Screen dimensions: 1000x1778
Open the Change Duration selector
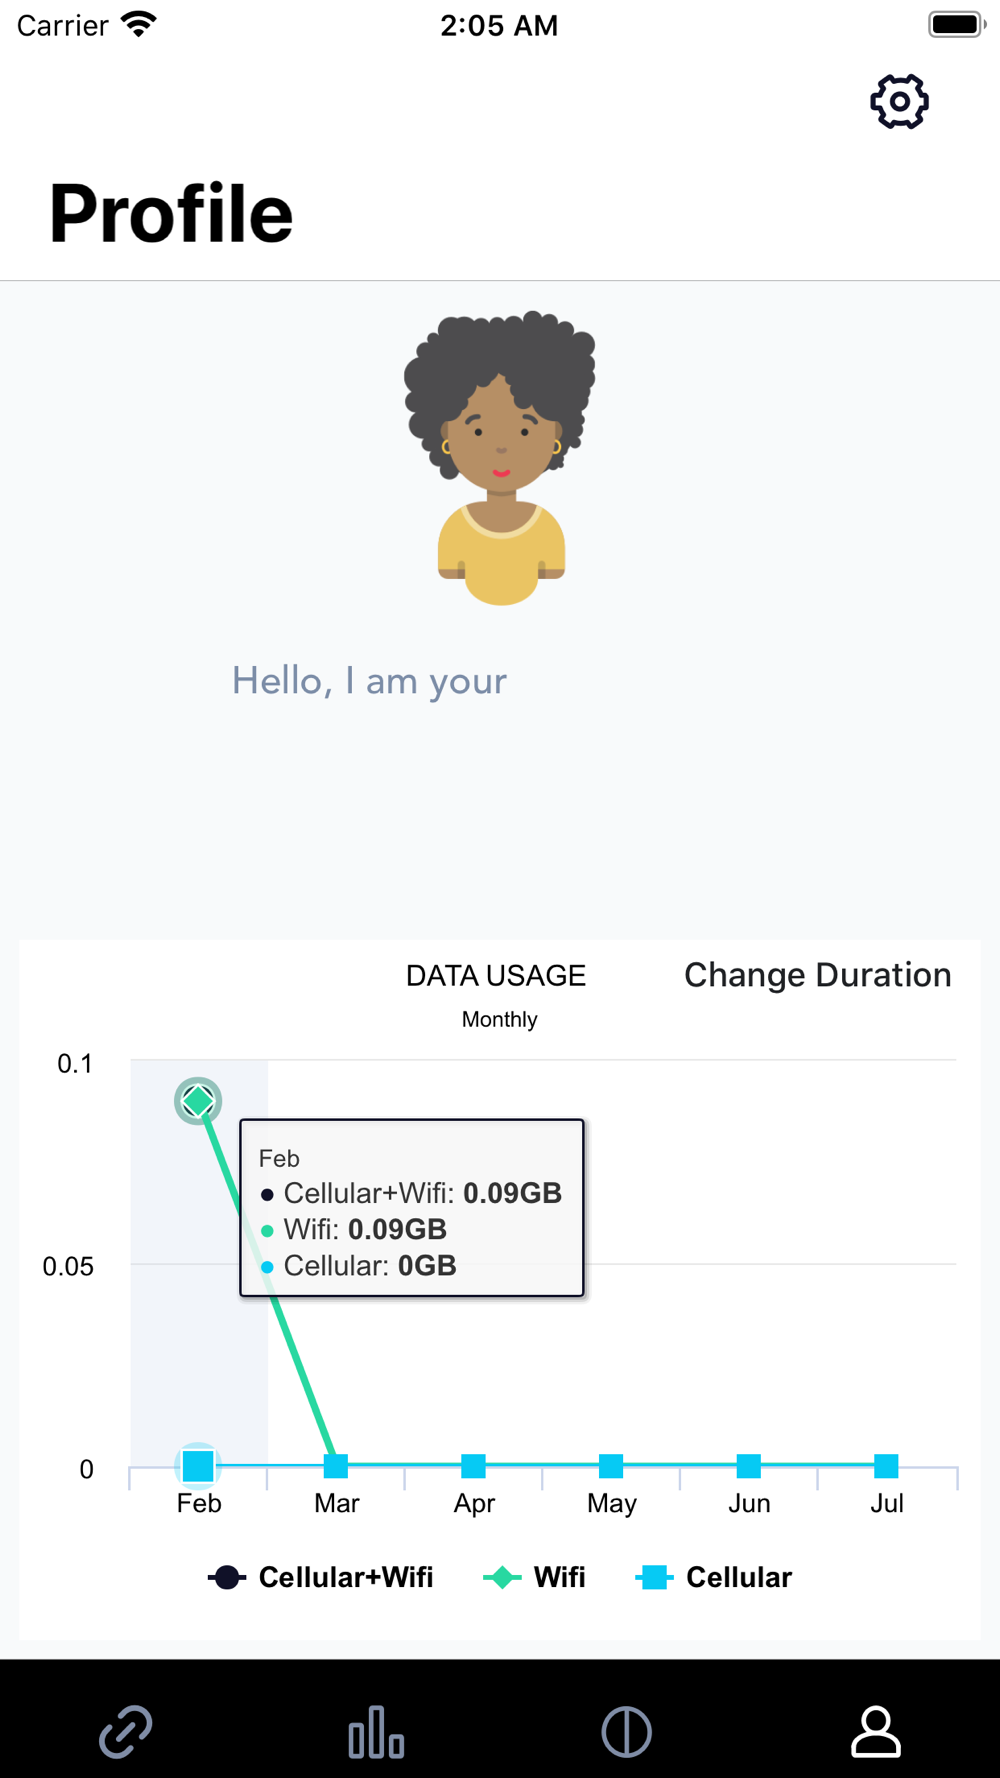pos(817,975)
